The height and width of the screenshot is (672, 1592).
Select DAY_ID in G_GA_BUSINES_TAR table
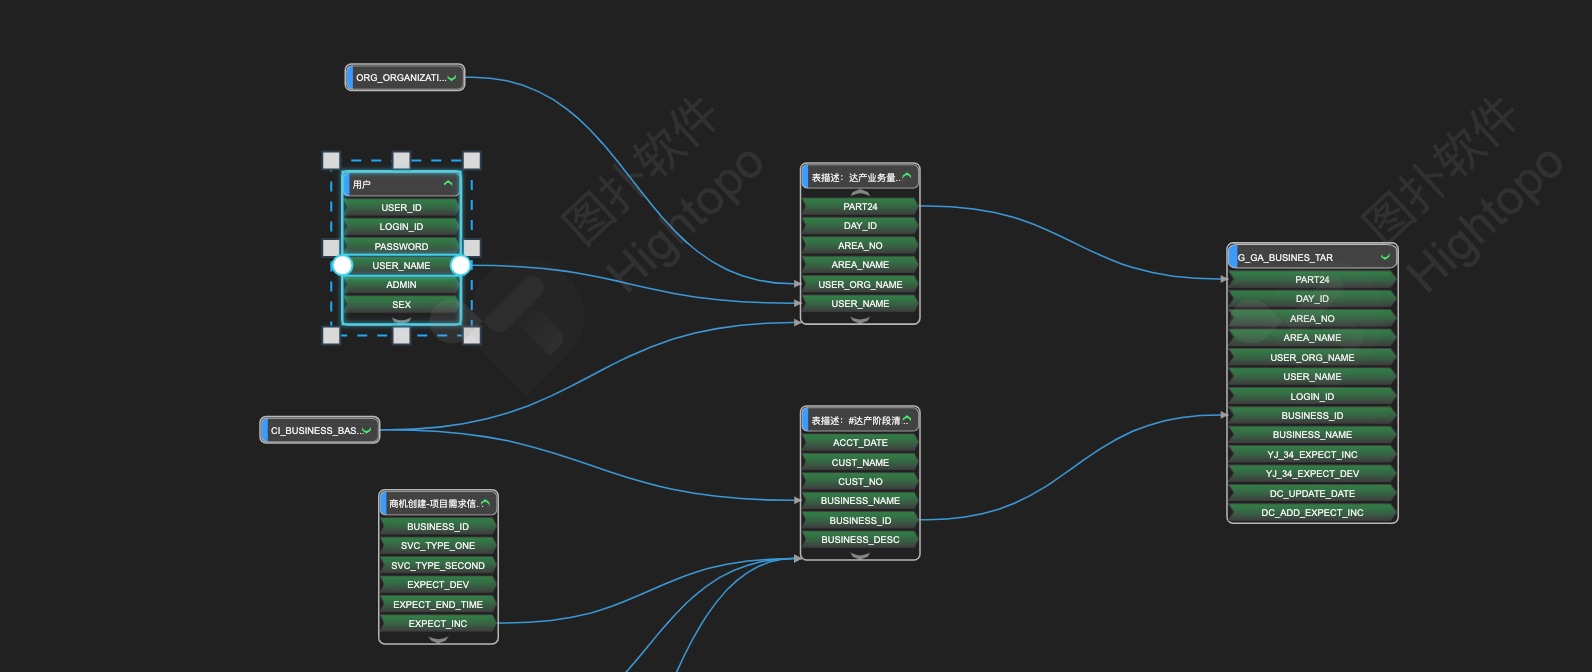coord(1312,299)
